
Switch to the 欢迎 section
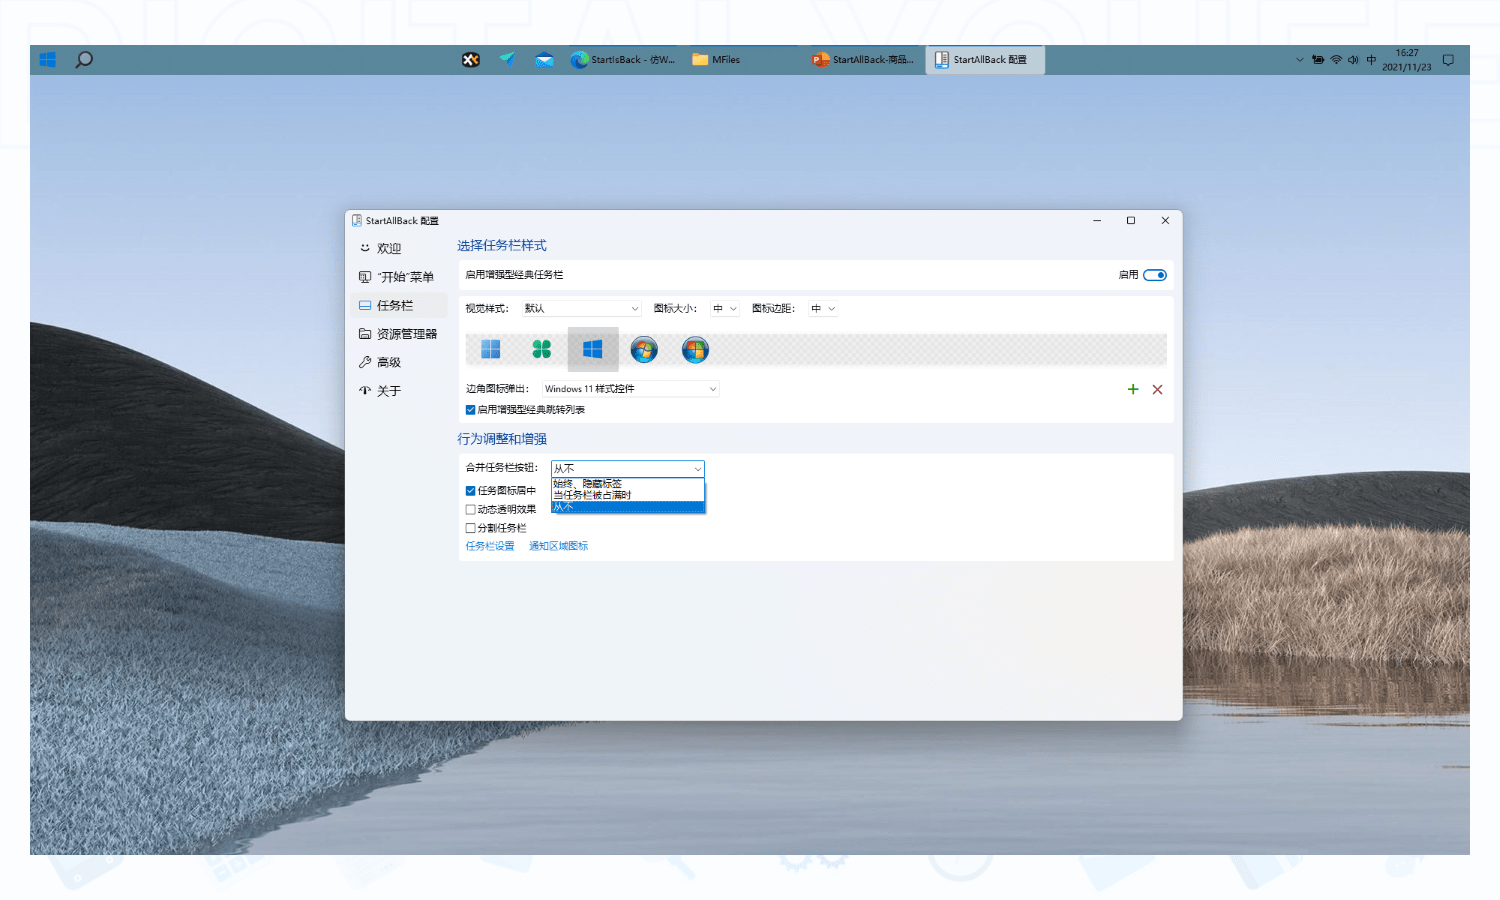pyautogui.click(x=388, y=247)
